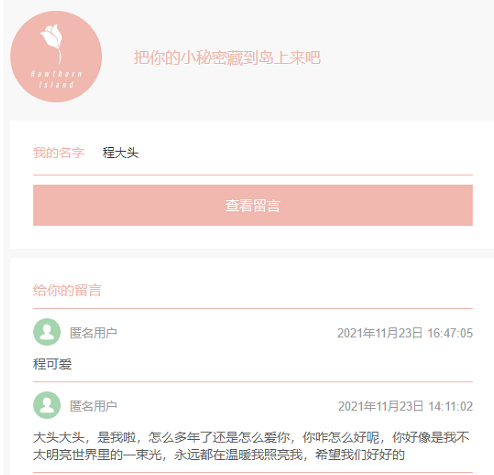Click the 我的名字 label
494x475 pixels.
click(59, 153)
